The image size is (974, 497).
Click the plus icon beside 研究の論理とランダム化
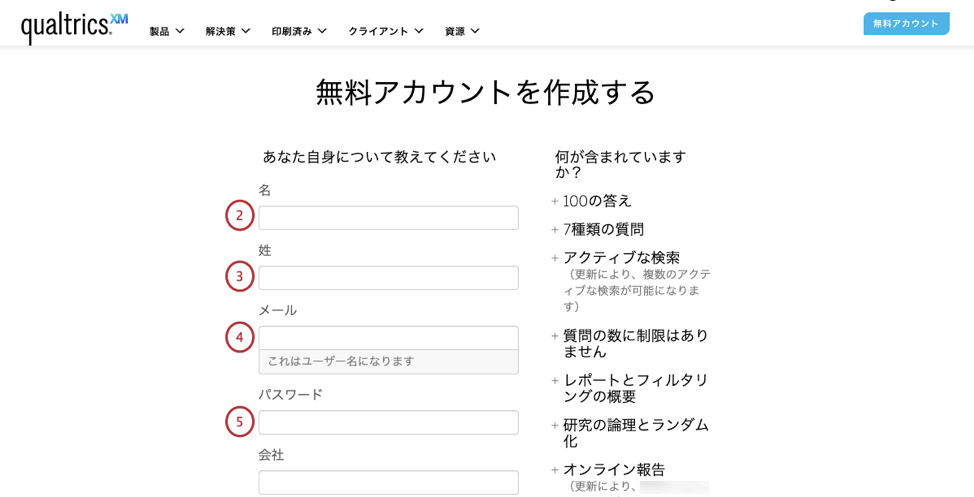[x=555, y=426]
